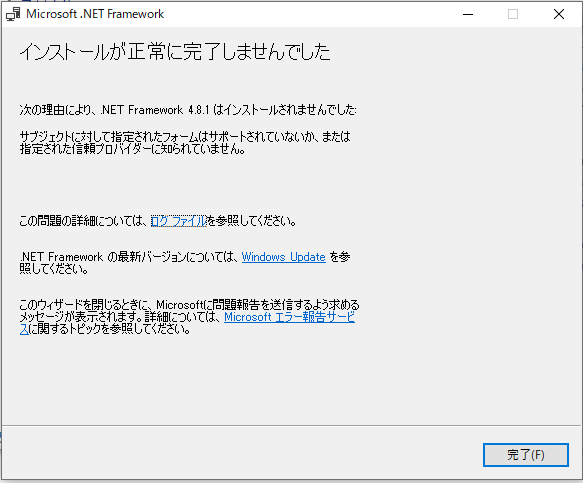Minimize the Microsoft .NET Framework window
Viewport: 583px width, 483px height.
click(x=468, y=14)
